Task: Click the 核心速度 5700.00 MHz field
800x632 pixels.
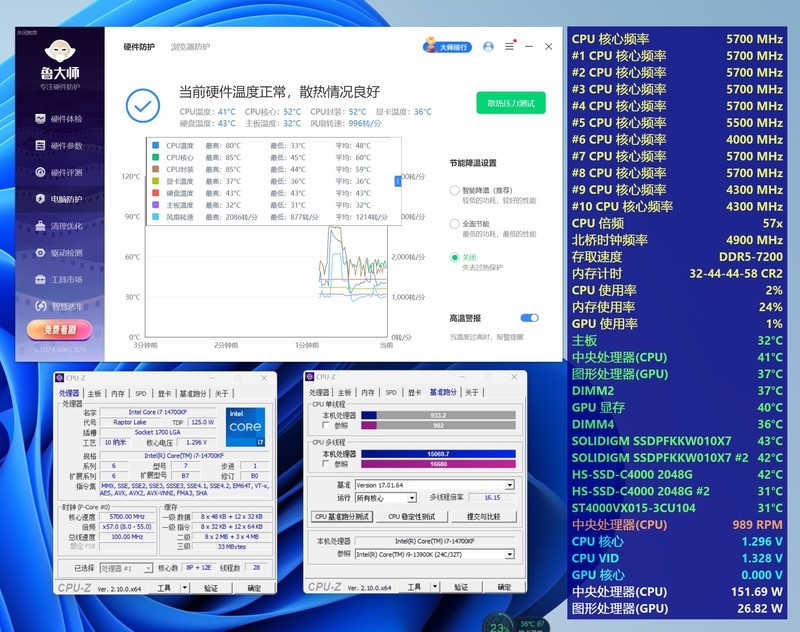Action: (x=127, y=517)
